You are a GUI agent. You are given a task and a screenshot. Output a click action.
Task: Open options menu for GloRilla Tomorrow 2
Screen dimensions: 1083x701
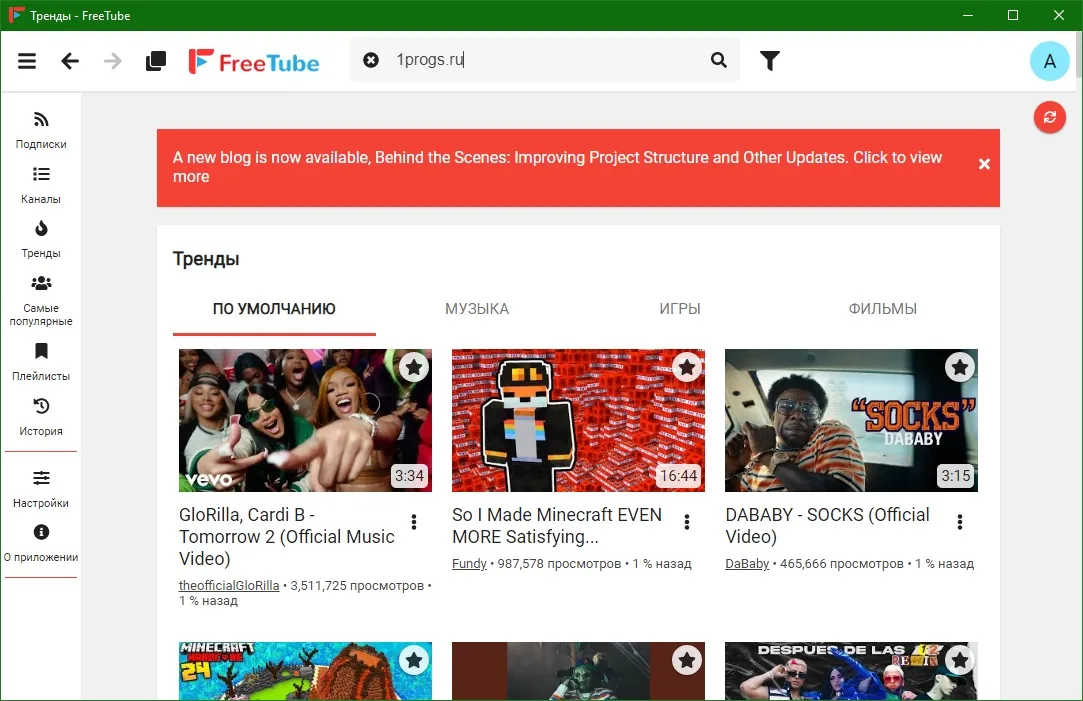point(414,522)
